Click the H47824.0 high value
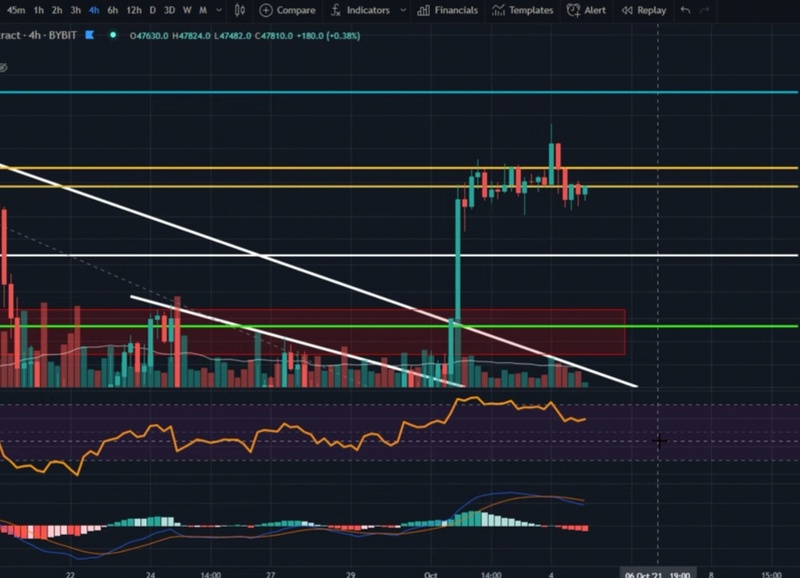Image resolution: width=800 pixels, height=578 pixels. [191, 36]
